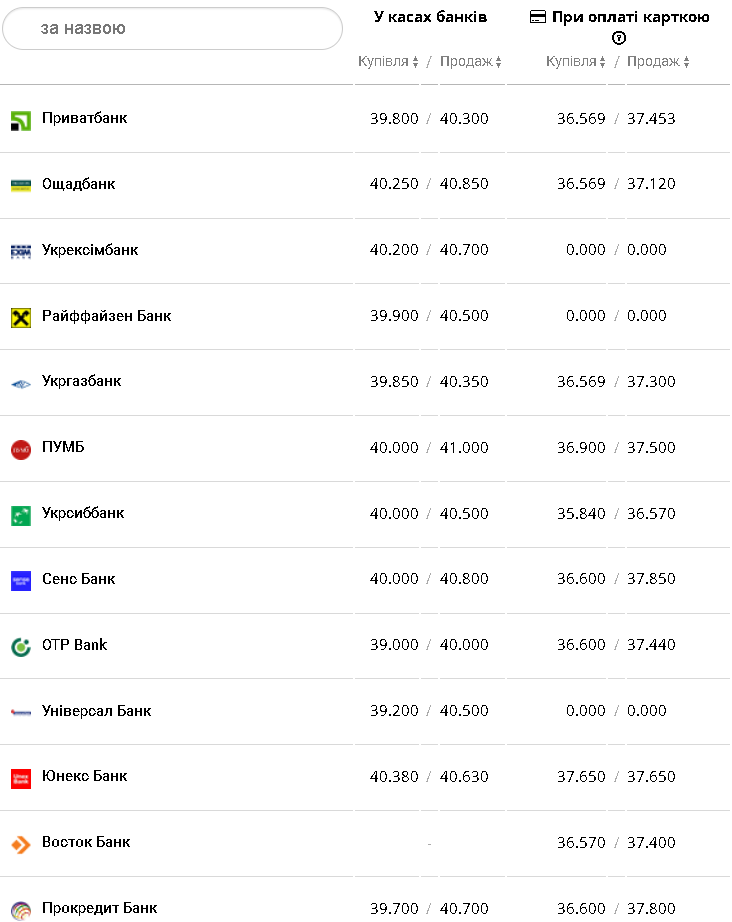Open the Укрексімбанк bank link
The height and width of the screenshot is (922, 732).
pyautogui.click(x=90, y=250)
